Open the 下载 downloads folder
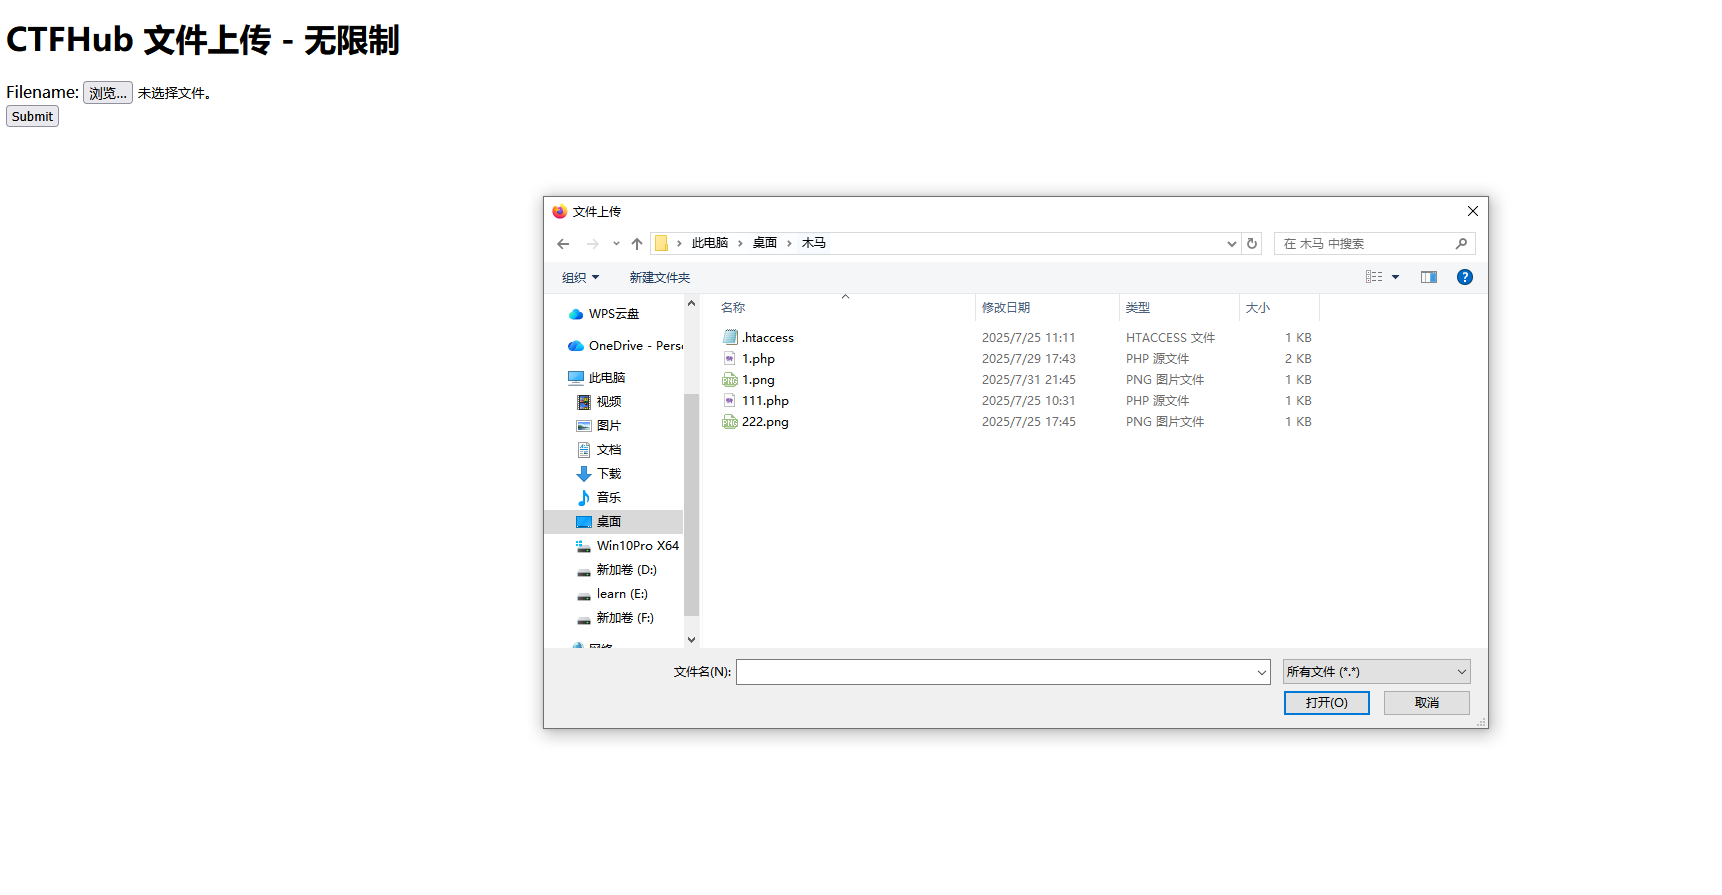 tap(608, 474)
